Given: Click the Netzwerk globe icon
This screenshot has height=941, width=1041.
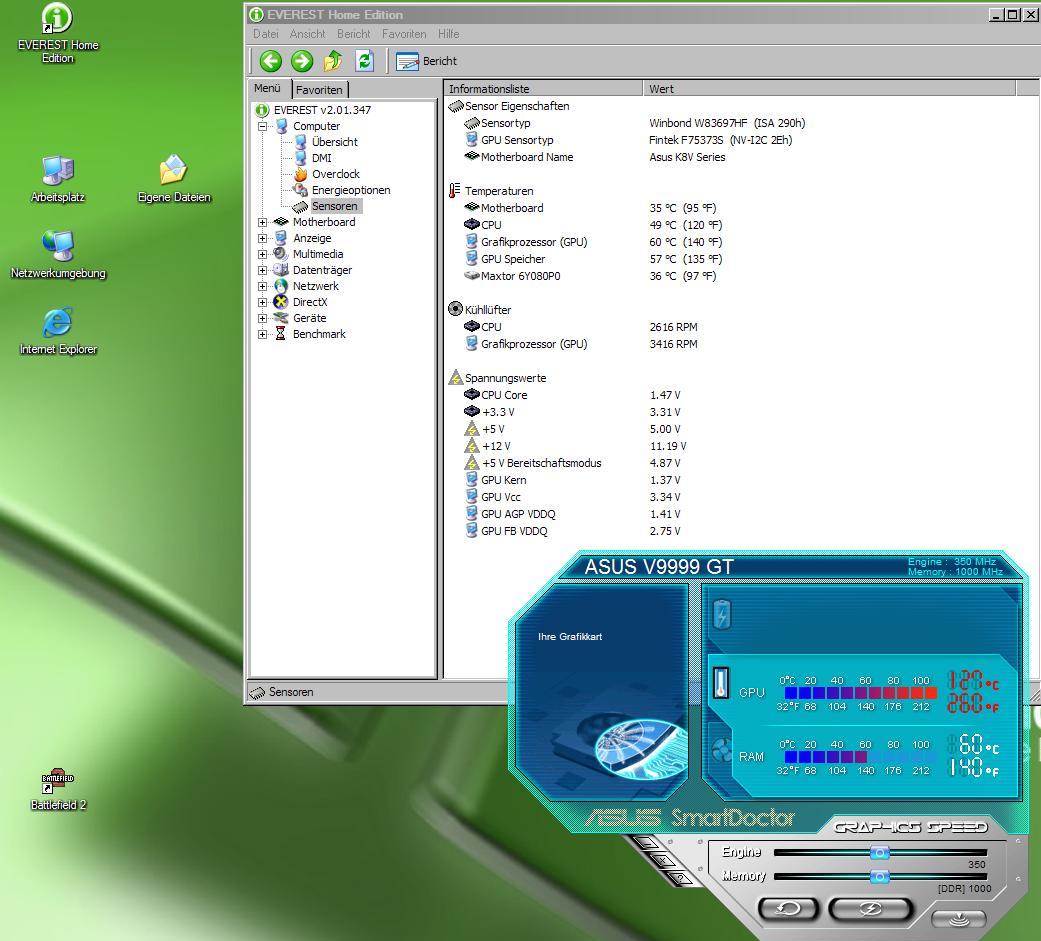Looking at the screenshot, I should point(281,286).
